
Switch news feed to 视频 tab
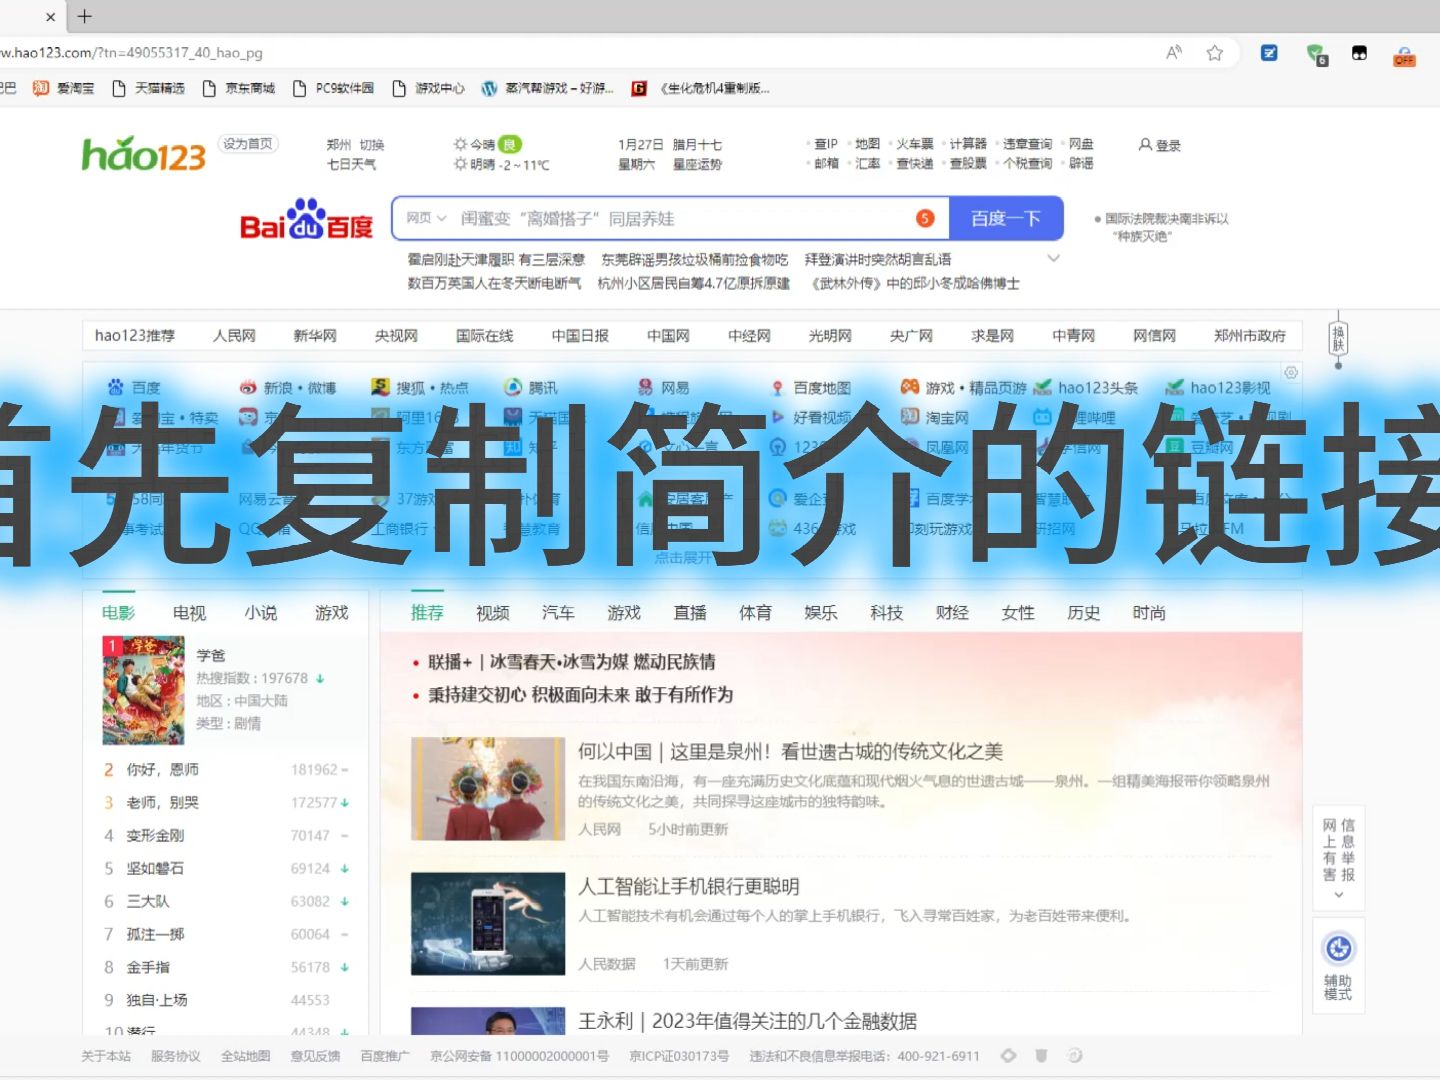point(493,613)
